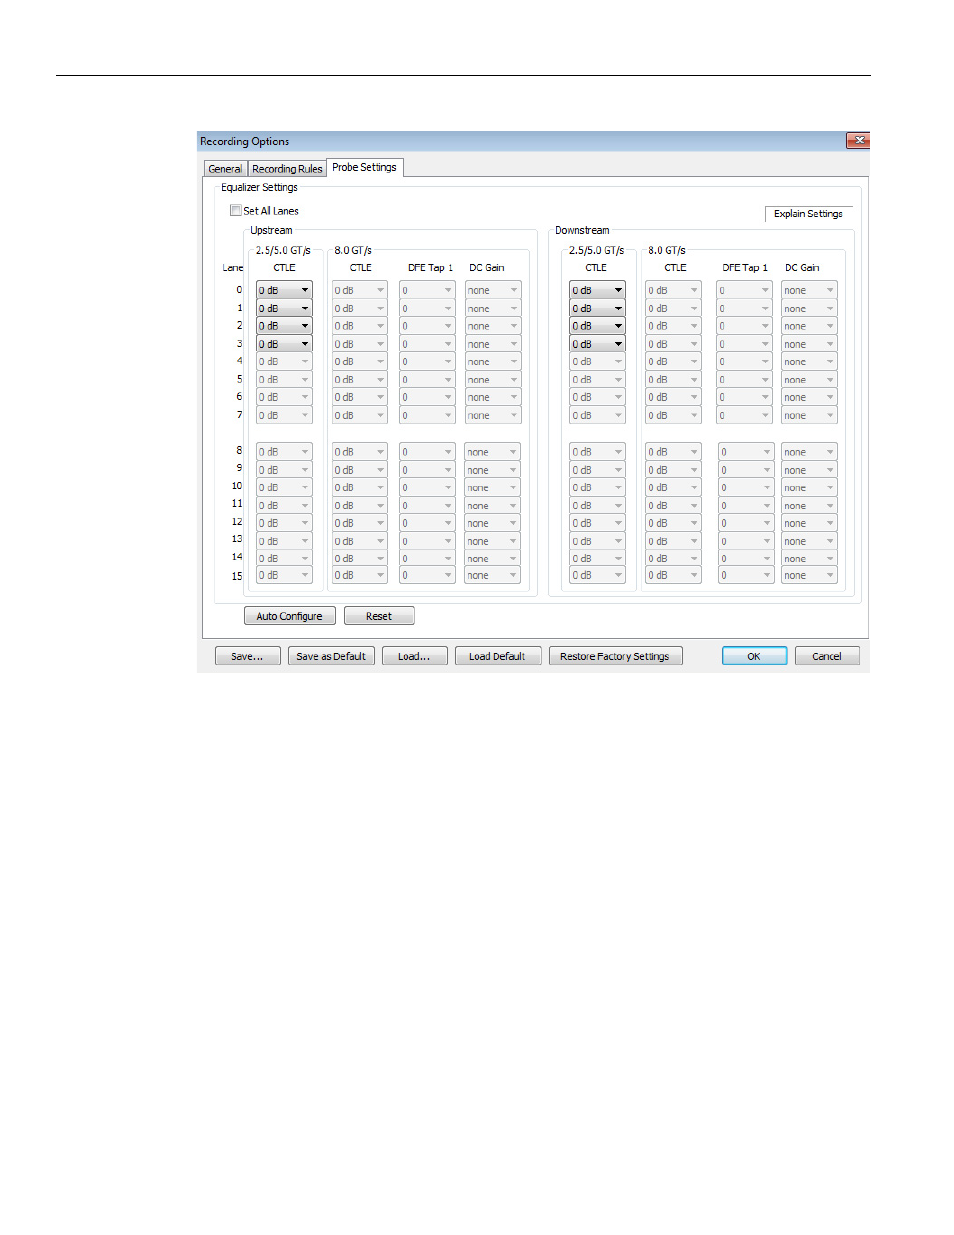Open Upstream 2.5/5.0 GT/s CTLE dropdown for lane 8
This screenshot has height=1235, width=954.
(284, 452)
